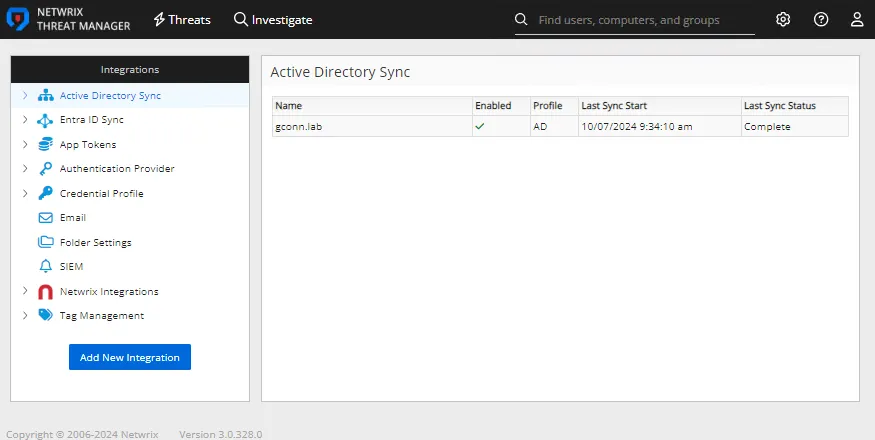
Task: Open the gconn.lab domain row
Action: [560, 126]
